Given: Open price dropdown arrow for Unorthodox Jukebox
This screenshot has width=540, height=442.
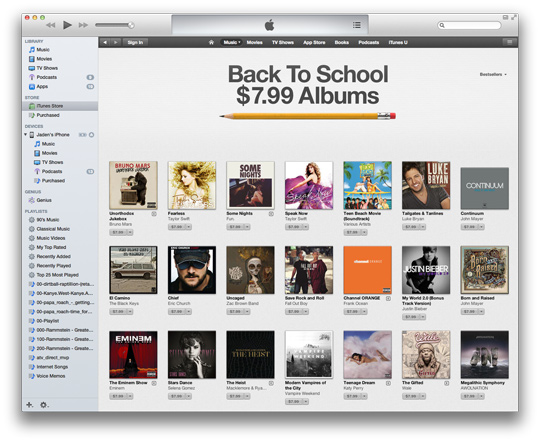Looking at the screenshot, I should pyautogui.click(x=130, y=233).
